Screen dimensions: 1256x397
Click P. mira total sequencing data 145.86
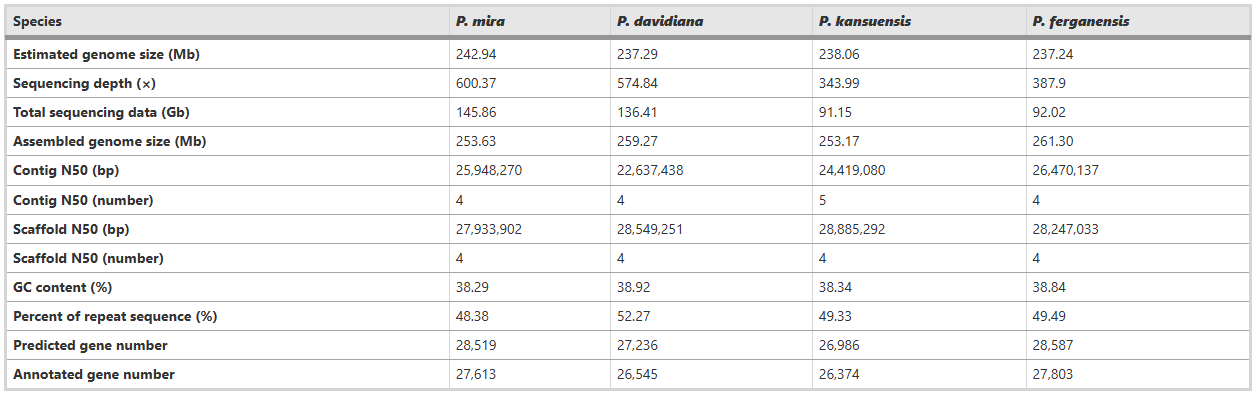tap(473, 112)
